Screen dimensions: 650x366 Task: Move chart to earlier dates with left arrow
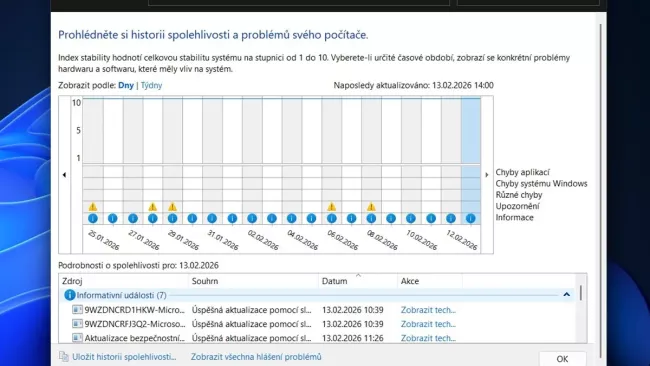coord(64,175)
